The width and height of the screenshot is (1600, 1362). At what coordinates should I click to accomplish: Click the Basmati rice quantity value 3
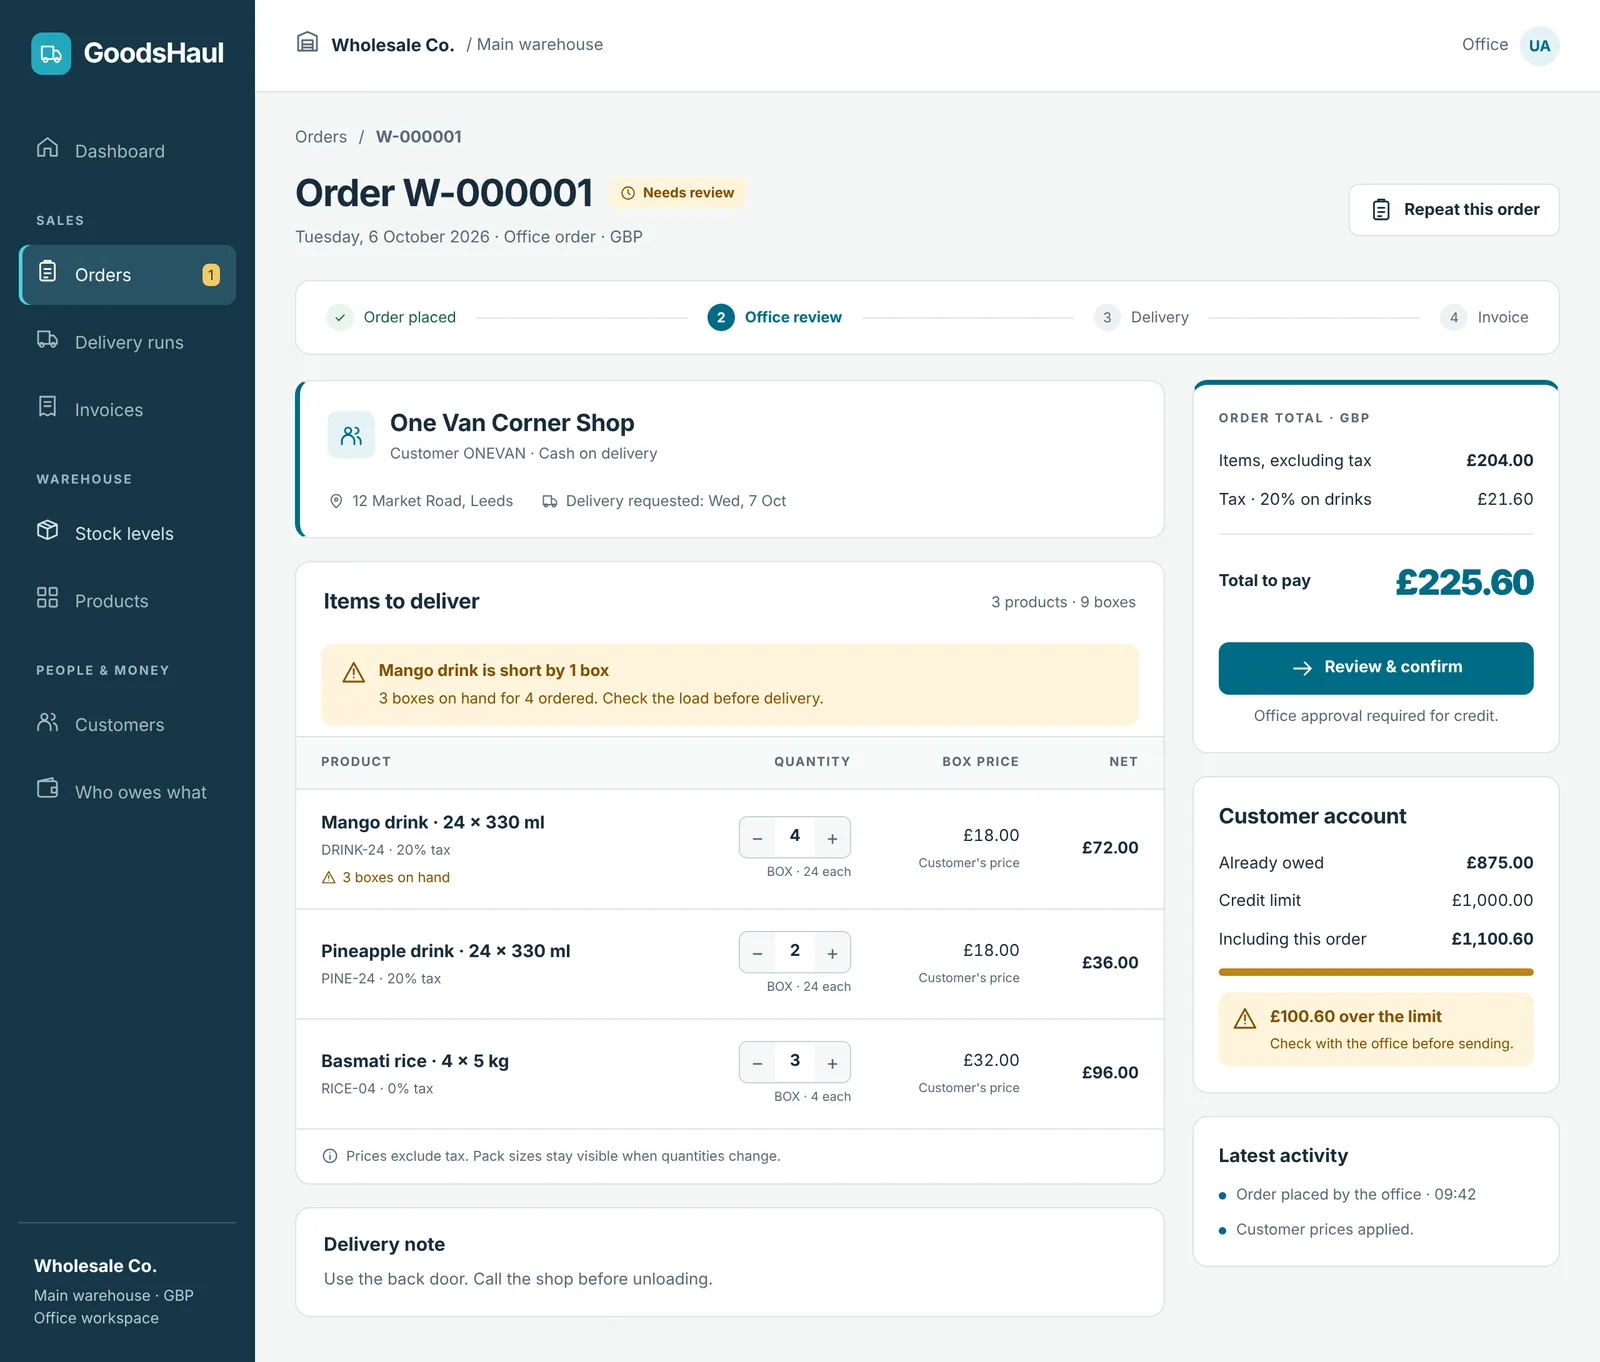(x=795, y=1061)
